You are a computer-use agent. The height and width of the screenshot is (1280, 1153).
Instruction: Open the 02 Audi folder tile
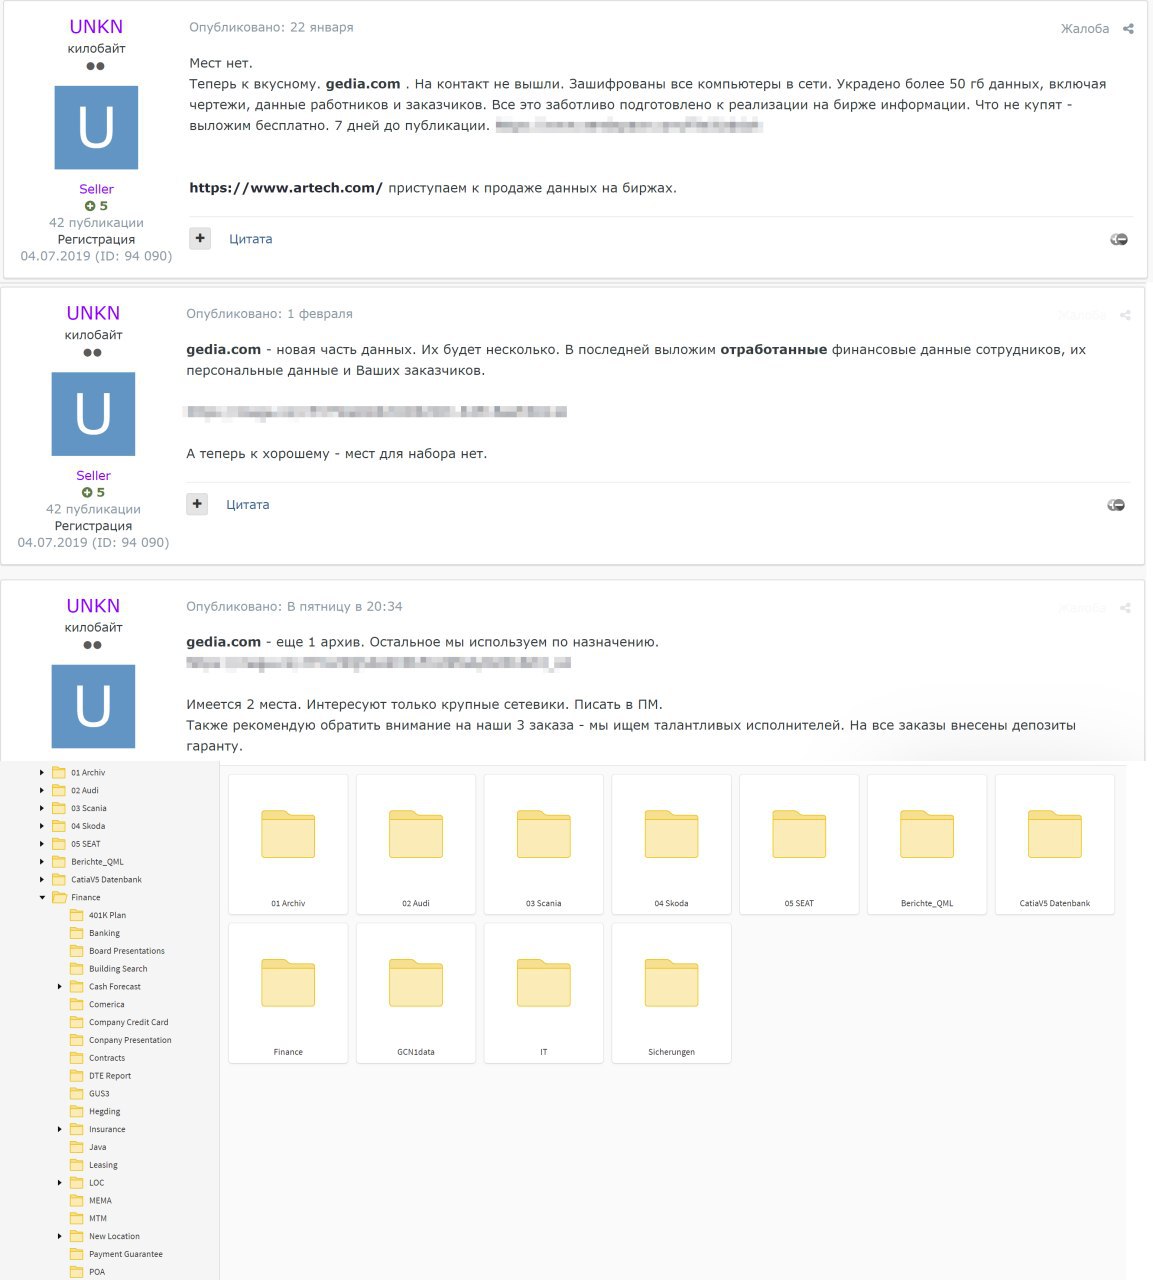click(416, 844)
